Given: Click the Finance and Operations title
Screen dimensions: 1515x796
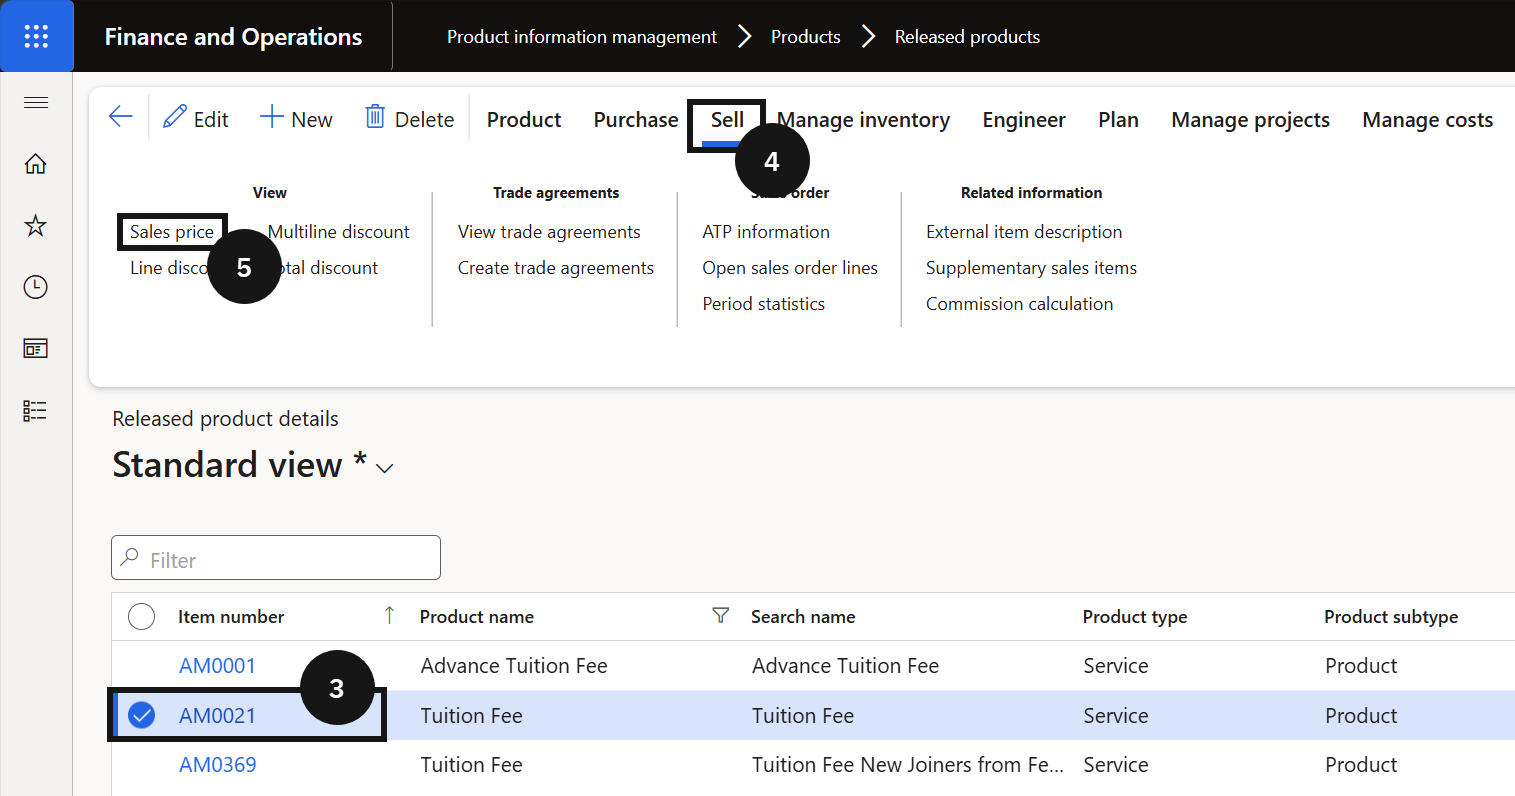Looking at the screenshot, I should click(x=233, y=37).
